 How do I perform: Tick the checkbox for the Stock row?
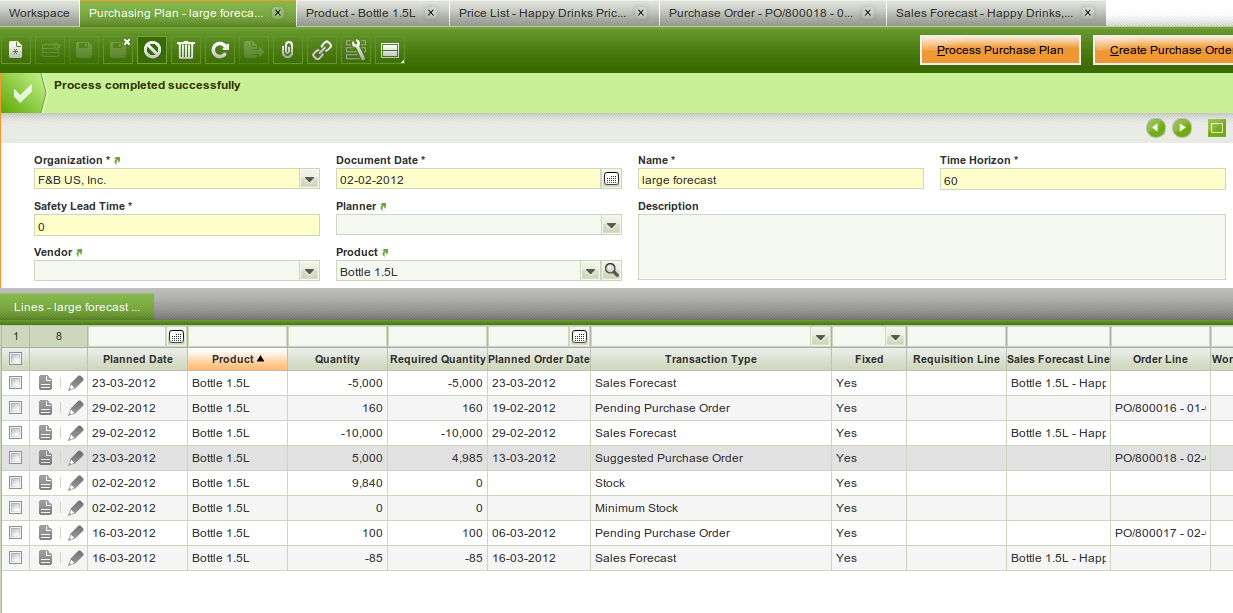point(15,483)
